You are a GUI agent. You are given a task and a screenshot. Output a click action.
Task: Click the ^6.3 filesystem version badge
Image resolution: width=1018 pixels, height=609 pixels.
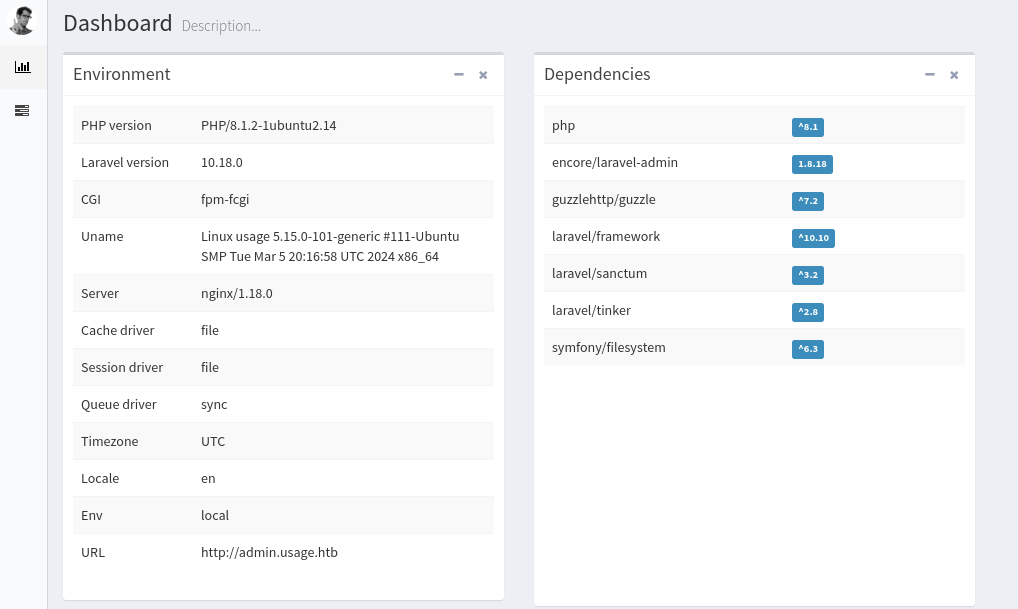[x=808, y=349]
